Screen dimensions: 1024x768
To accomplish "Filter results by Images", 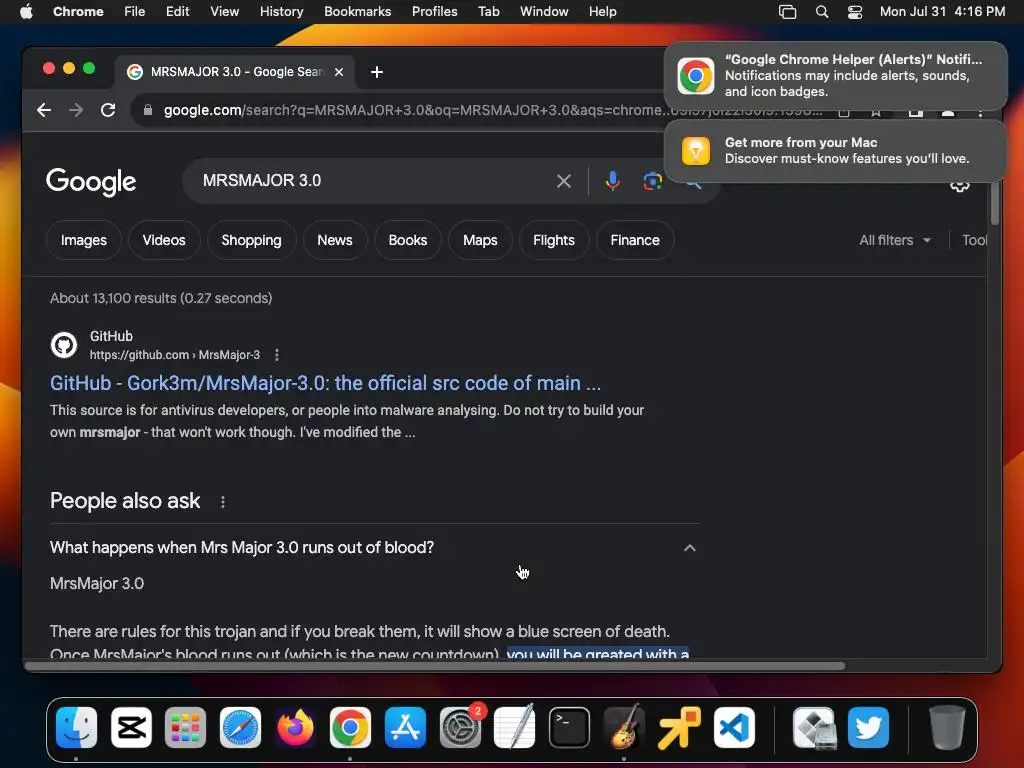I will (84, 240).
